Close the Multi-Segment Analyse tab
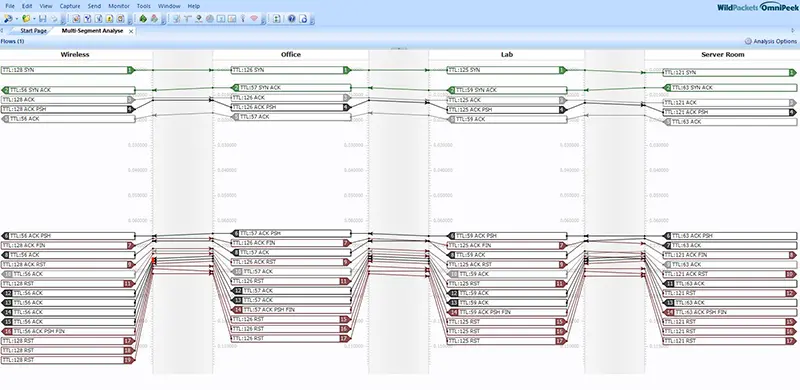 131,31
